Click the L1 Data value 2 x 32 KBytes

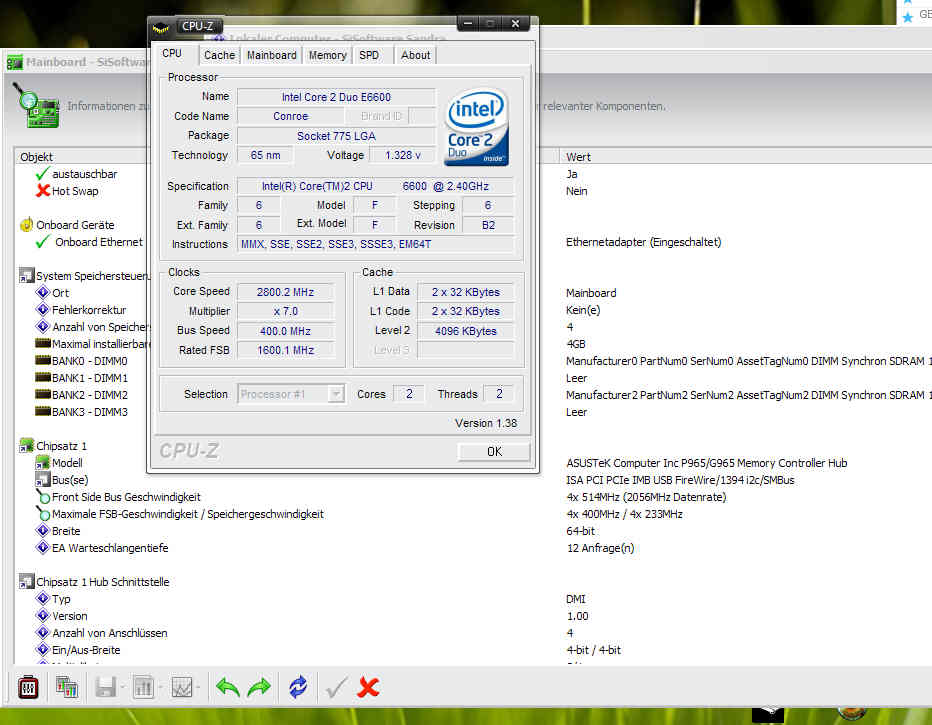[x=466, y=292]
